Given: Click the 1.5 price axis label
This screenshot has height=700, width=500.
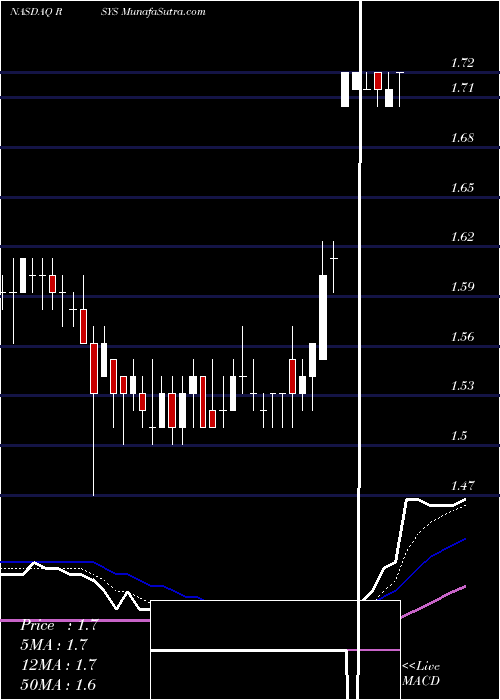Looking at the screenshot, I should [x=459, y=436].
